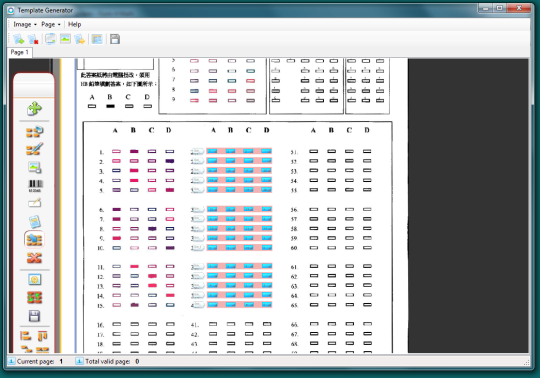Click the Total valid page status icon
The height and width of the screenshot is (378, 540).
click(x=79, y=361)
